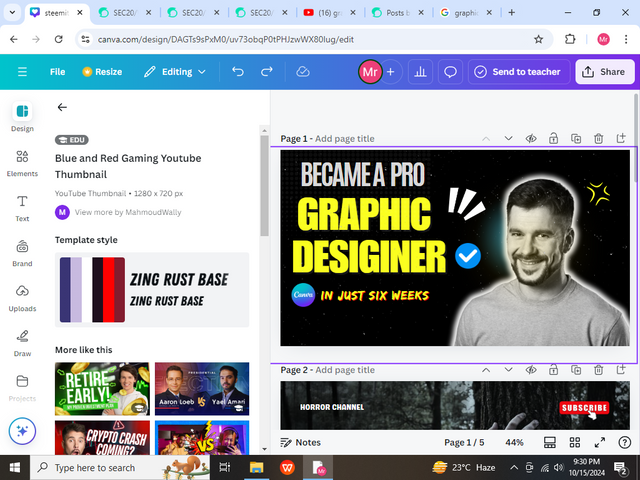Viewport: 640px width, 480px height.
Task: Delete Page 1 with the trash icon
Action: [598, 139]
